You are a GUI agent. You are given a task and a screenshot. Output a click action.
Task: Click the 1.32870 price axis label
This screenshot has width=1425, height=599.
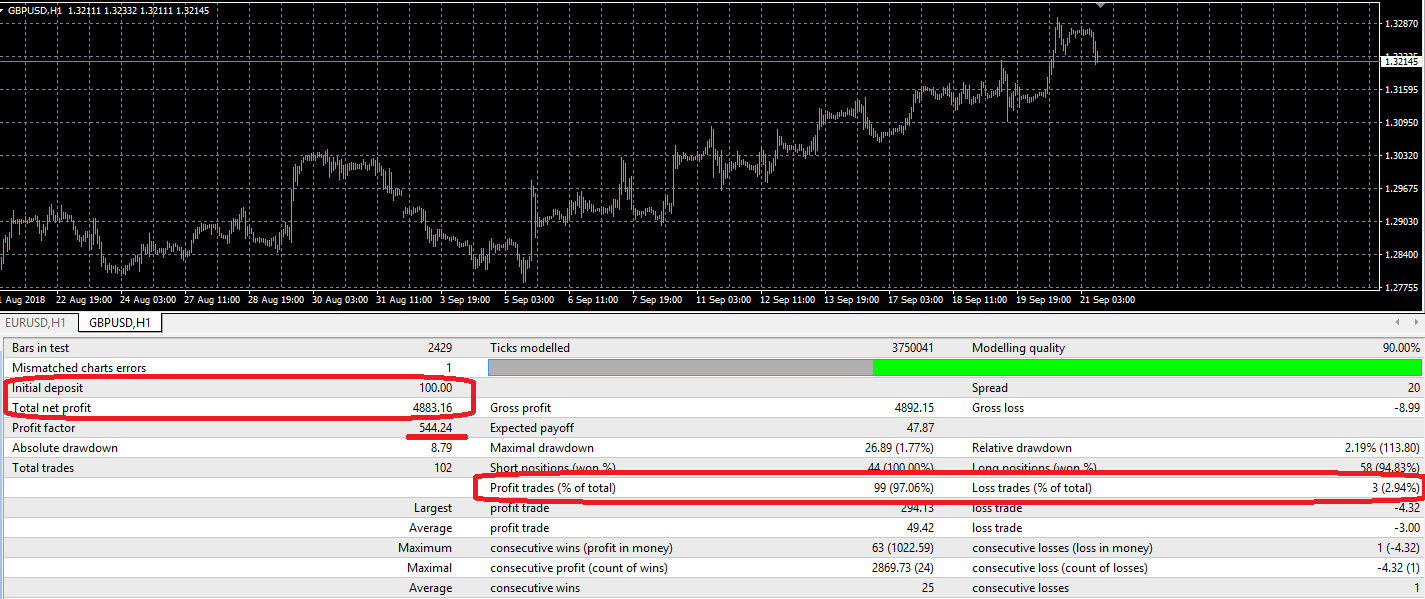tap(1404, 23)
